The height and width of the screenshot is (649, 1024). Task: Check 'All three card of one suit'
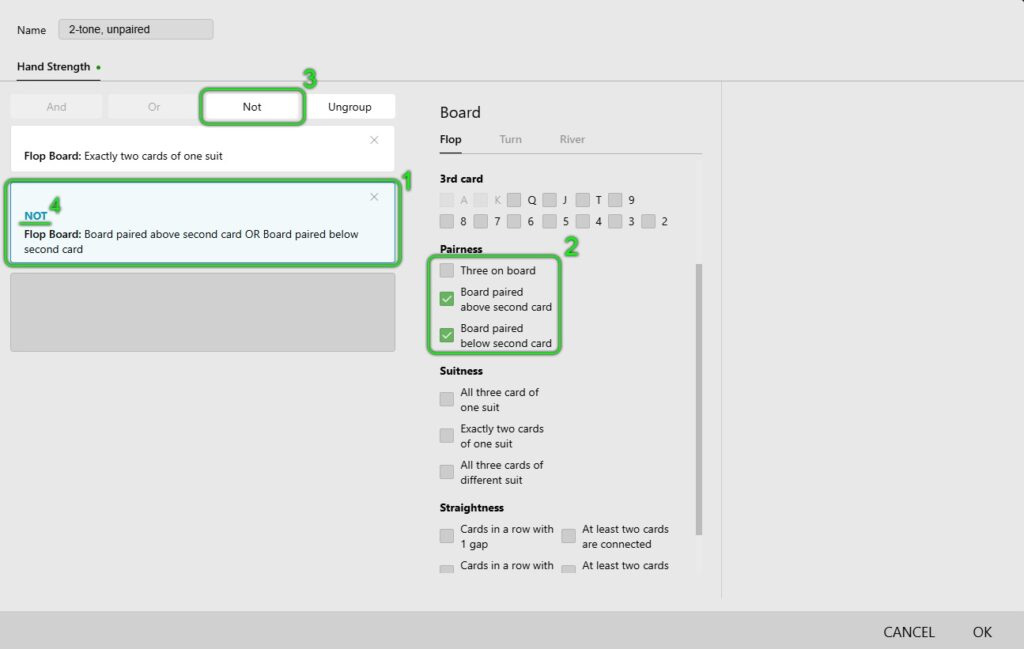click(x=447, y=400)
